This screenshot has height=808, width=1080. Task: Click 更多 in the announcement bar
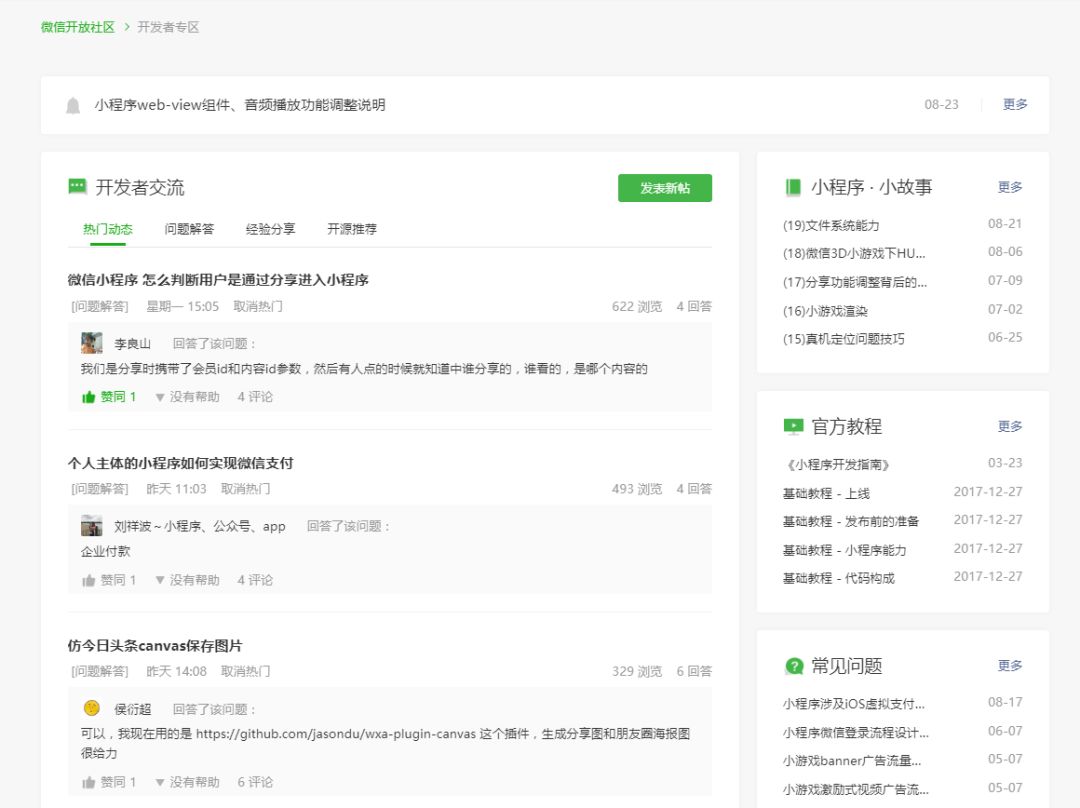(x=1015, y=104)
